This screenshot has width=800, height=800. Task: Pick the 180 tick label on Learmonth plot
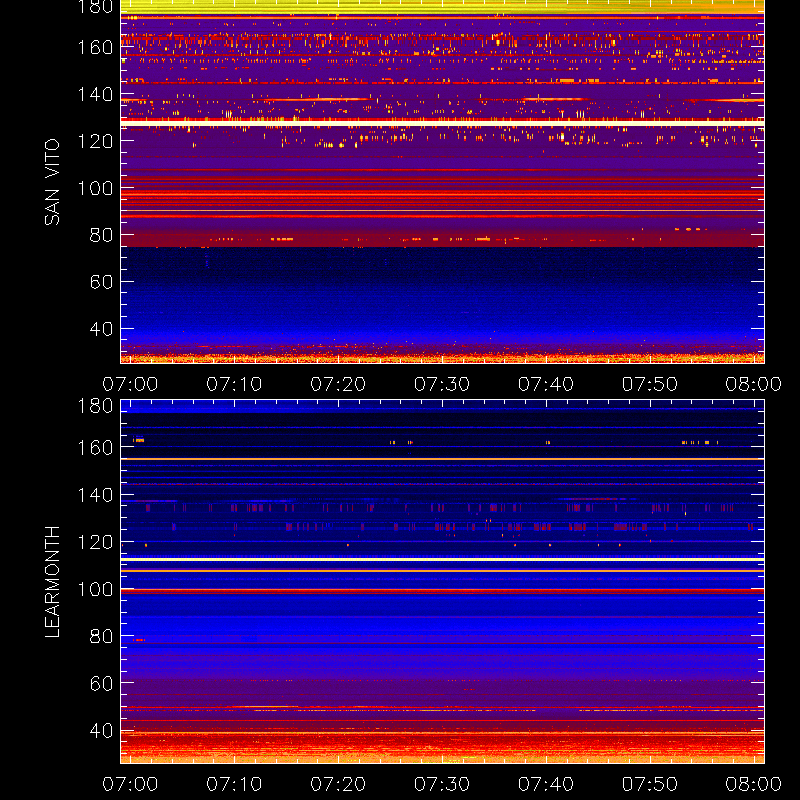tap(95, 406)
